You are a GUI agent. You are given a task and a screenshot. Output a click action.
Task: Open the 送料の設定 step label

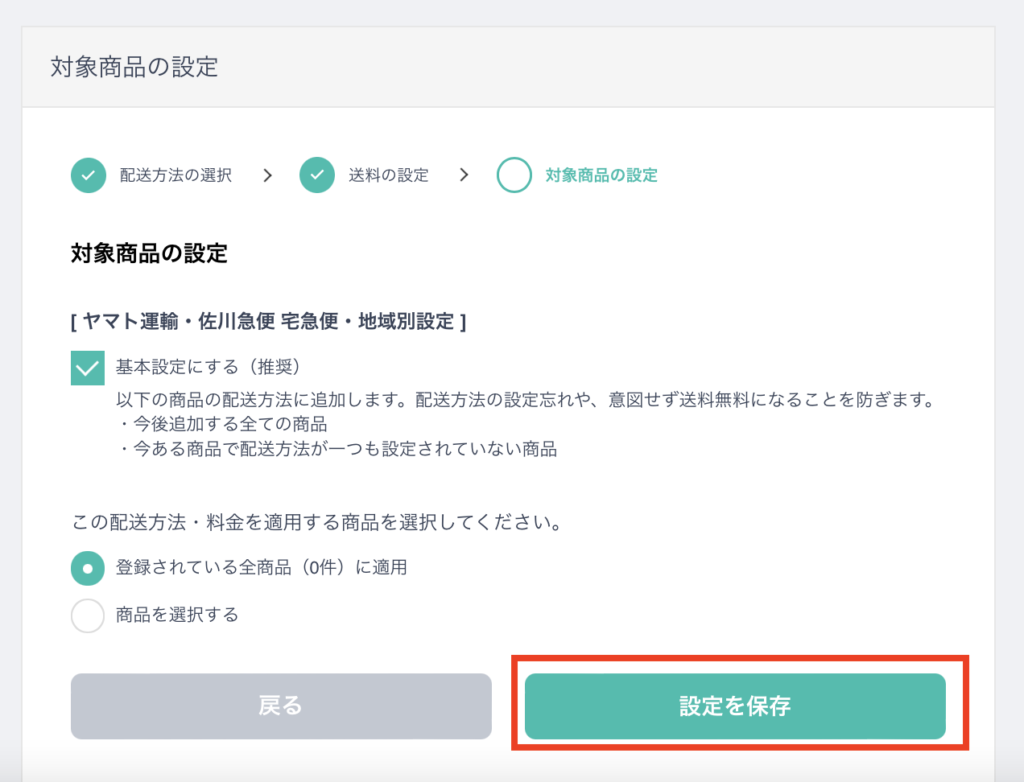coord(389,175)
